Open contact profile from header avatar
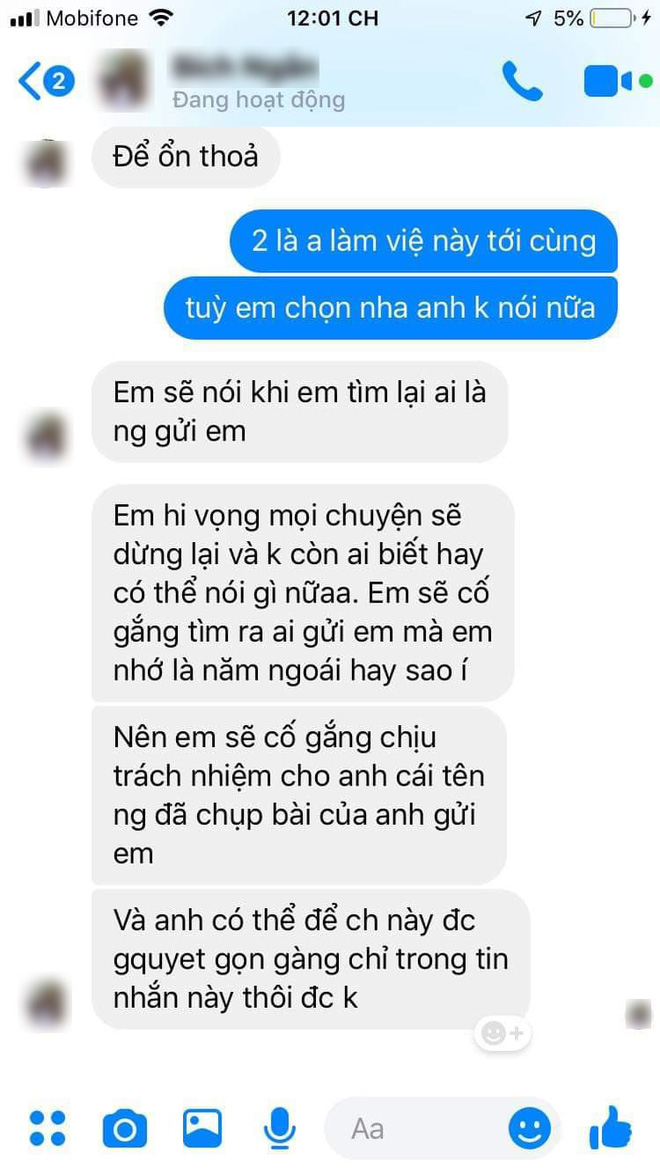The width and height of the screenshot is (660, 1174). [124, 80]
